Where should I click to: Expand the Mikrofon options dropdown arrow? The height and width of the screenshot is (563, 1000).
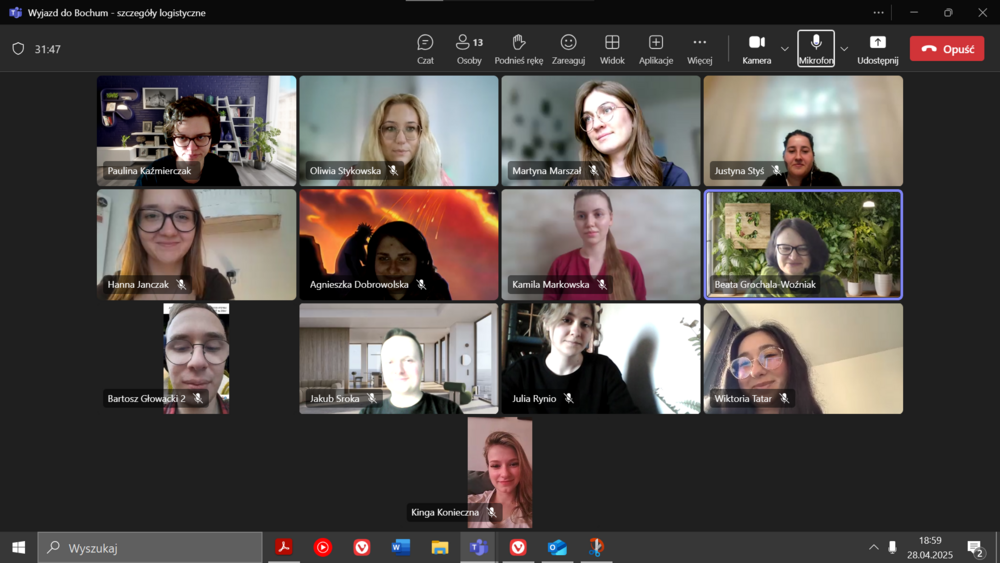(x=844, y=49)
